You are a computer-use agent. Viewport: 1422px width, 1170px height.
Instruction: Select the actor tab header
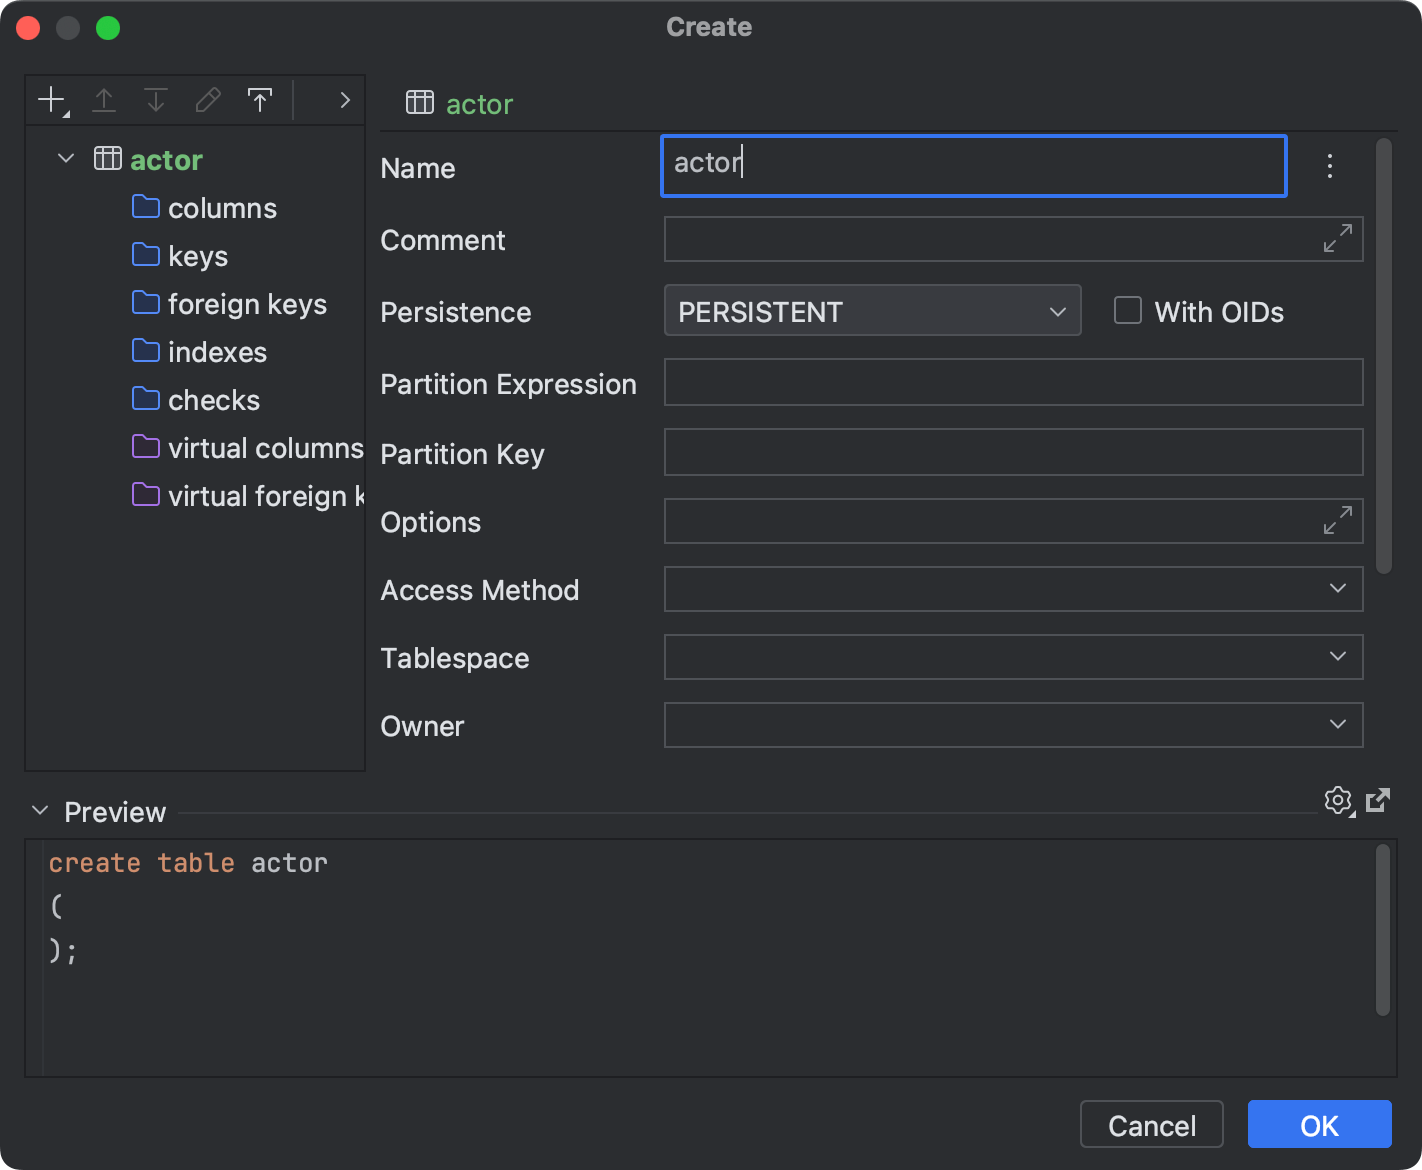point(479,104)
